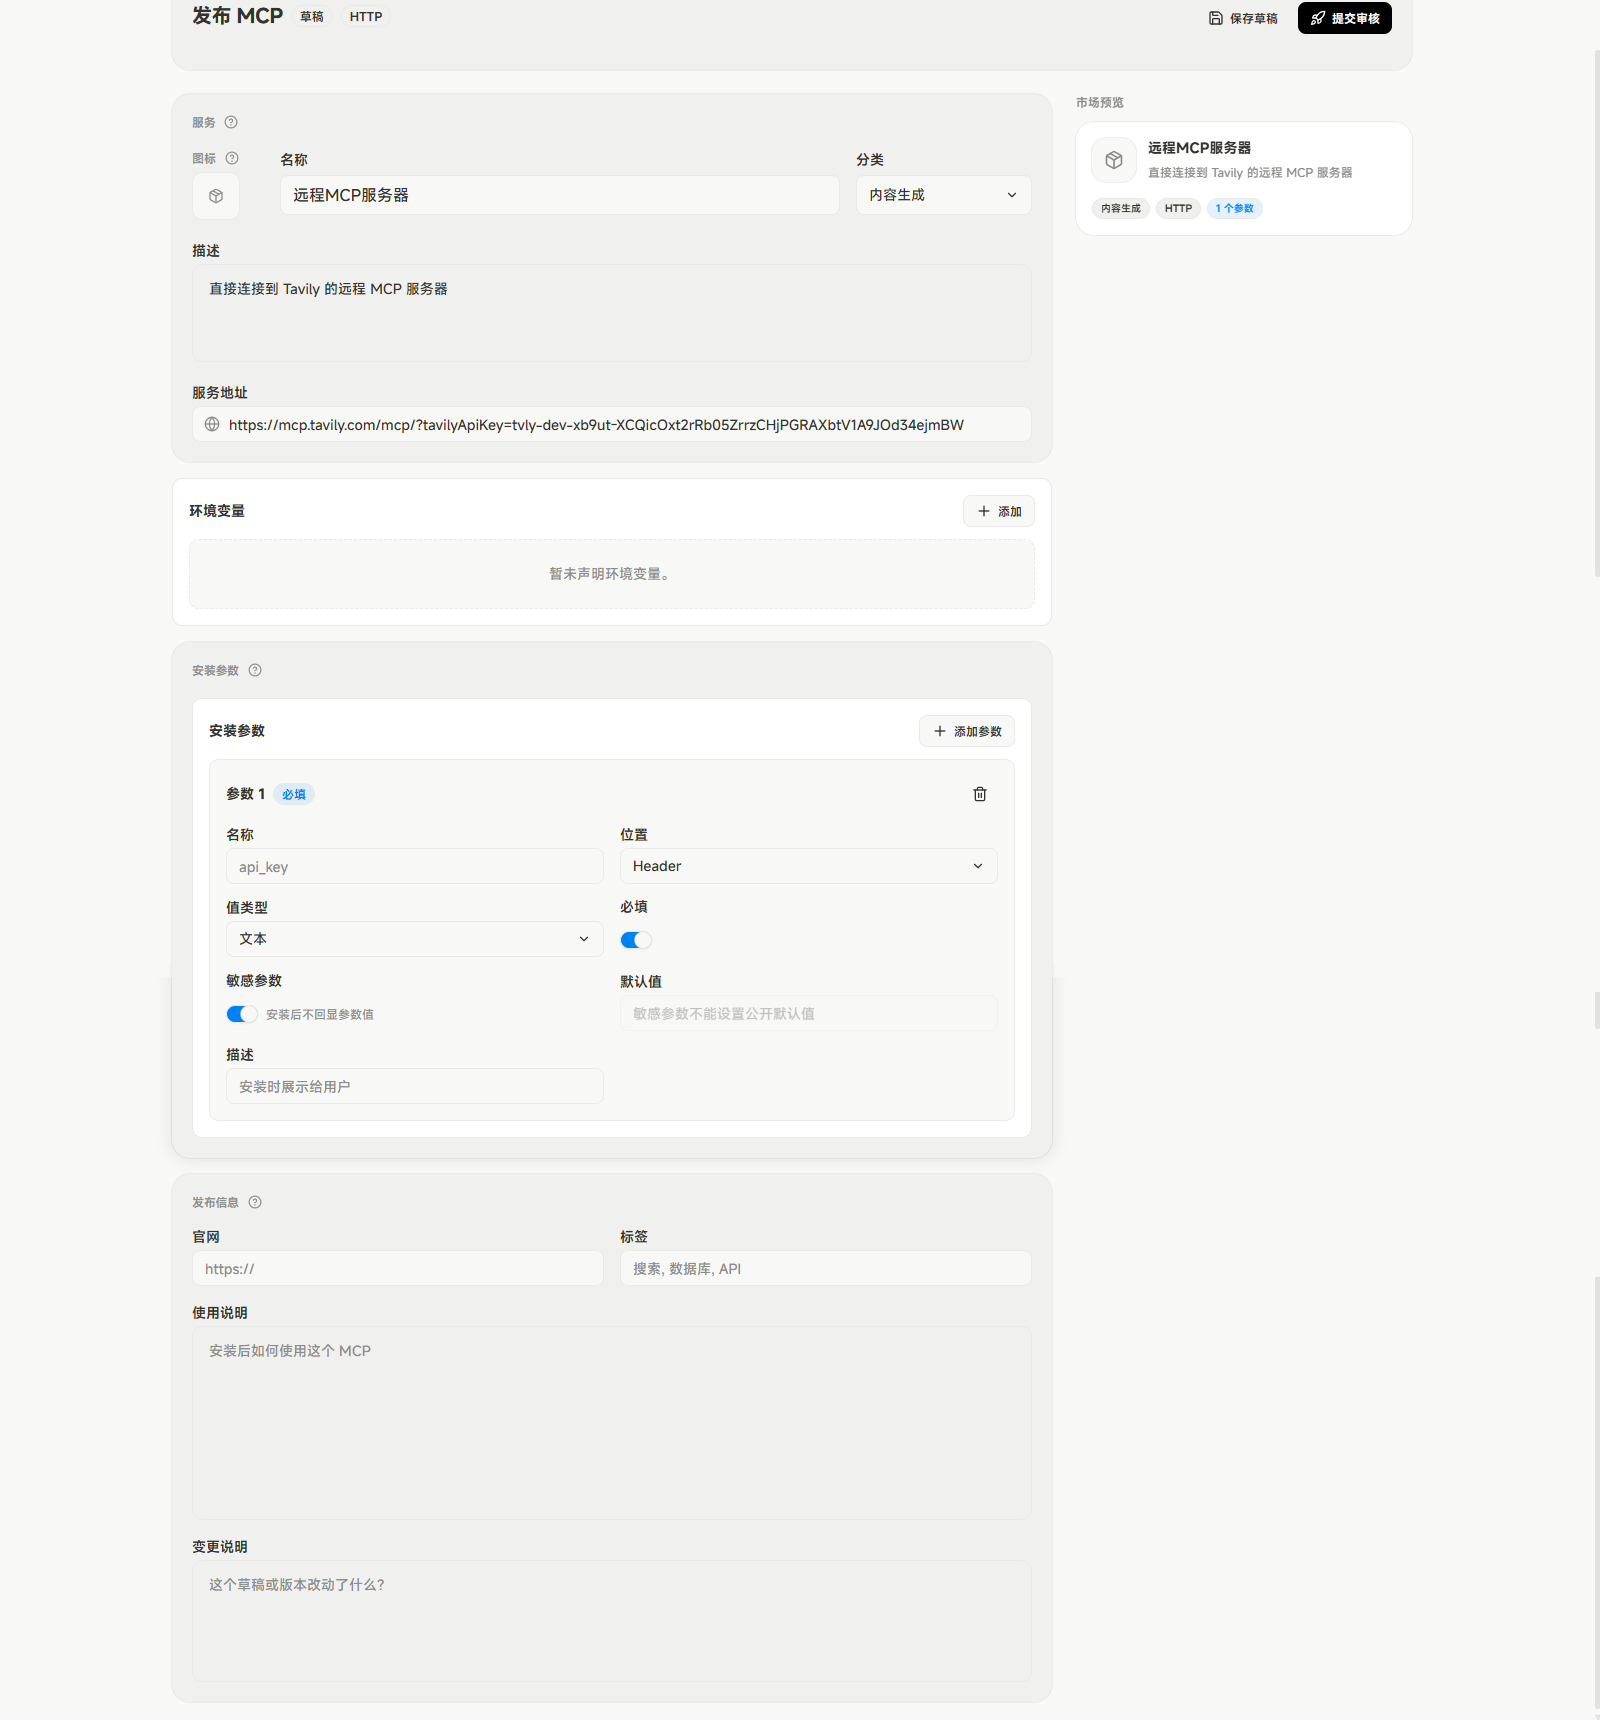Click the globe icon in 服务地址 field
The height and width of the screenshot is (1720, 1600).
tap(212, 424)
